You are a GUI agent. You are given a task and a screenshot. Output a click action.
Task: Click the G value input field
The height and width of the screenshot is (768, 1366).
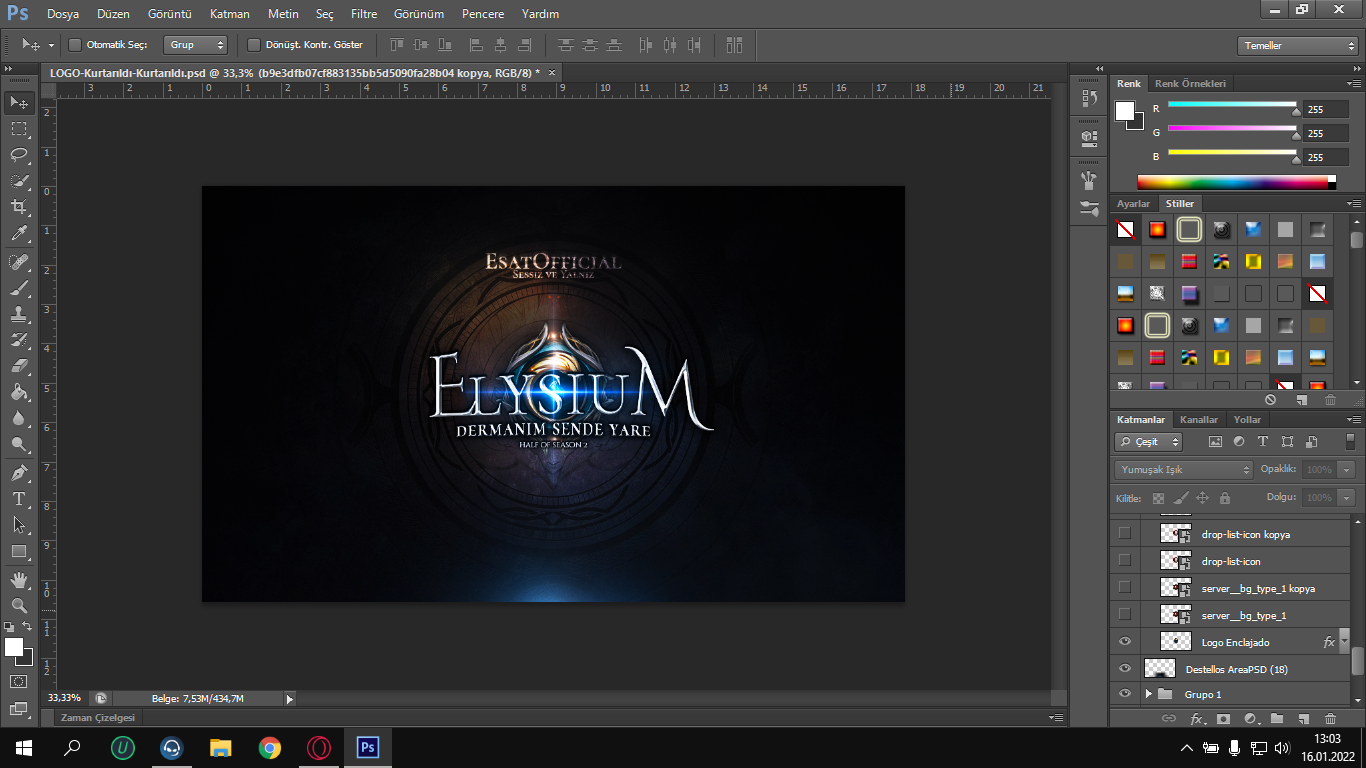[x=1326, y=133]
